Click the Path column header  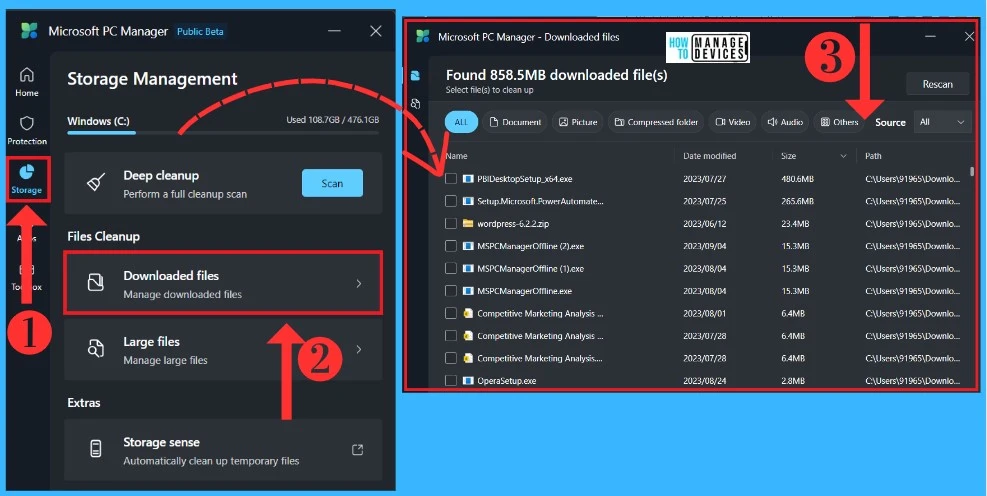coord(873,156)
